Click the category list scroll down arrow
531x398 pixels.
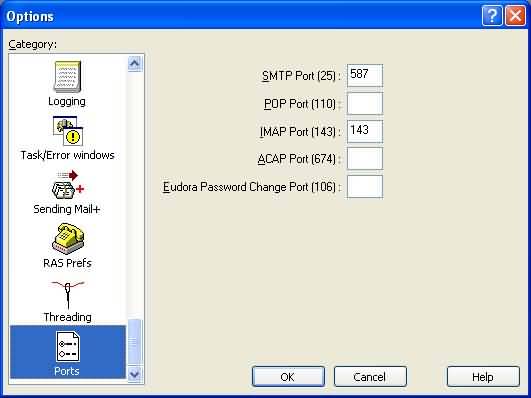pyautogui.click(x=135, y=374)
